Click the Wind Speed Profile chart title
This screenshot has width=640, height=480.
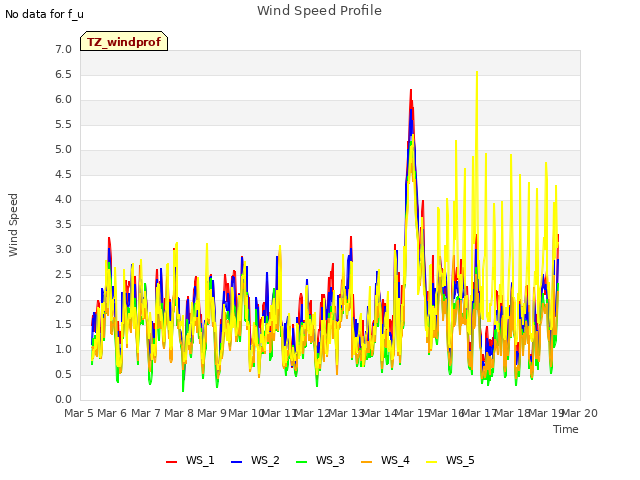click(x=319, y=11)
